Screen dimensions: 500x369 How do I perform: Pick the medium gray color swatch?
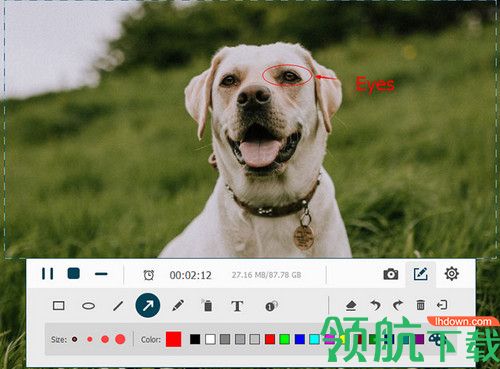pos(240,339)
